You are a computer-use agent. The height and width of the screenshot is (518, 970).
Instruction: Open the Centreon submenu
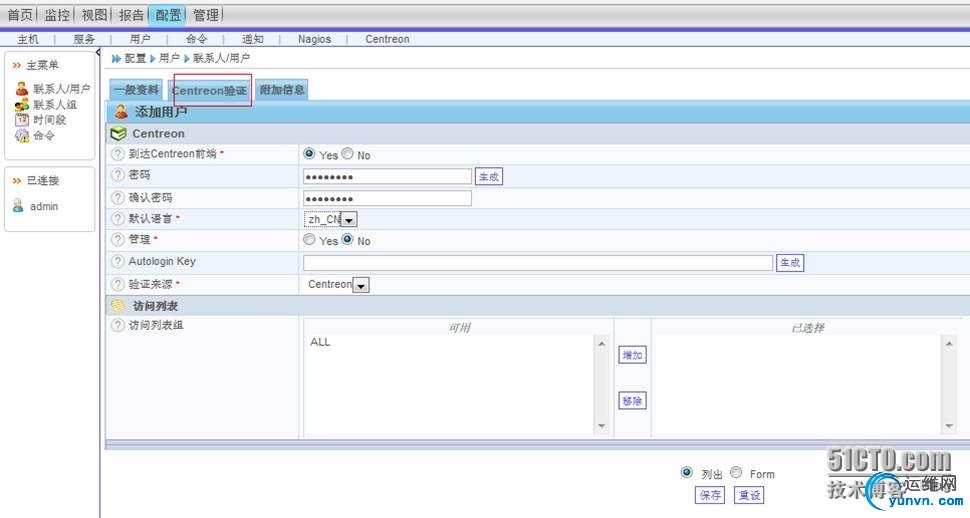(x=387, y=39)
